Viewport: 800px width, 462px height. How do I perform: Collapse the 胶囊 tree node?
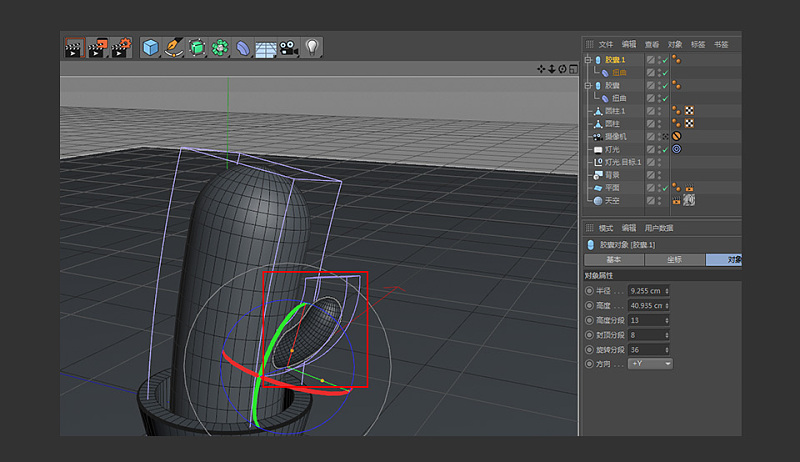click(x=589, y=86)
